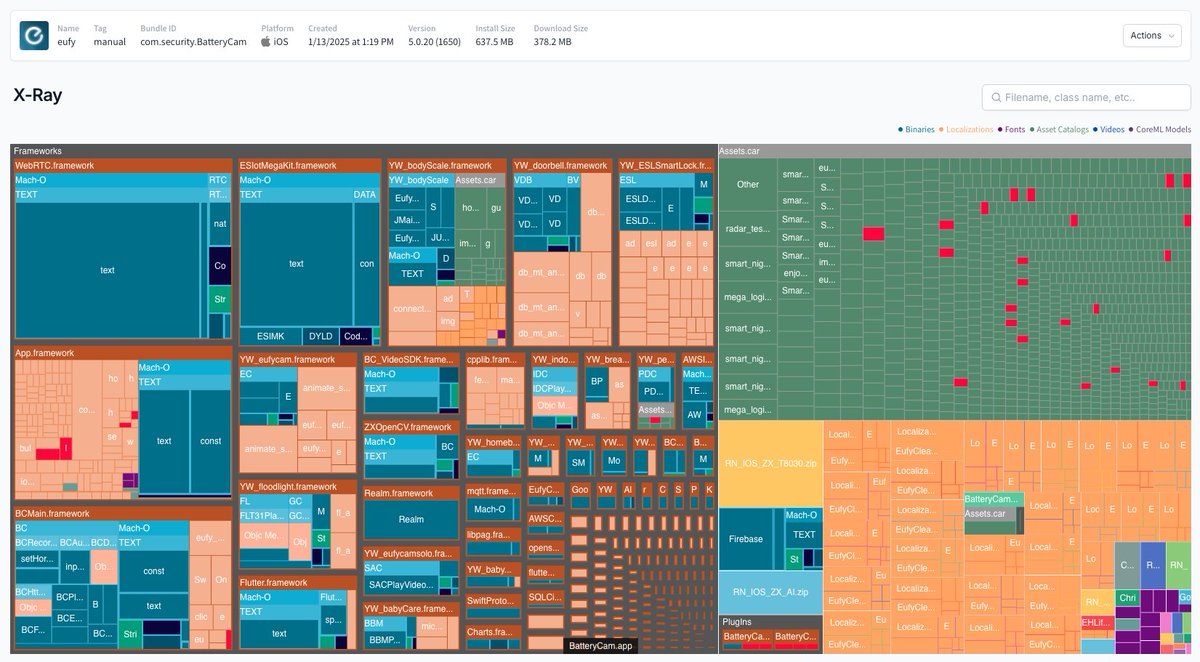Select the YW_ESLSmartLock framework header
This screenshot has width=1200, height=662.
click(x=664, y=165)
